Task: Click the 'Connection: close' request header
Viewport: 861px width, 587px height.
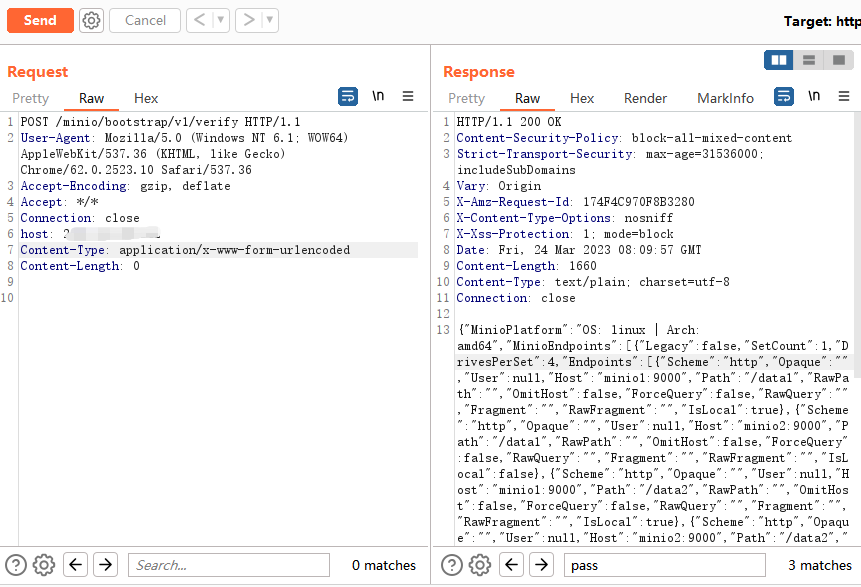Action: pos(80,218)
